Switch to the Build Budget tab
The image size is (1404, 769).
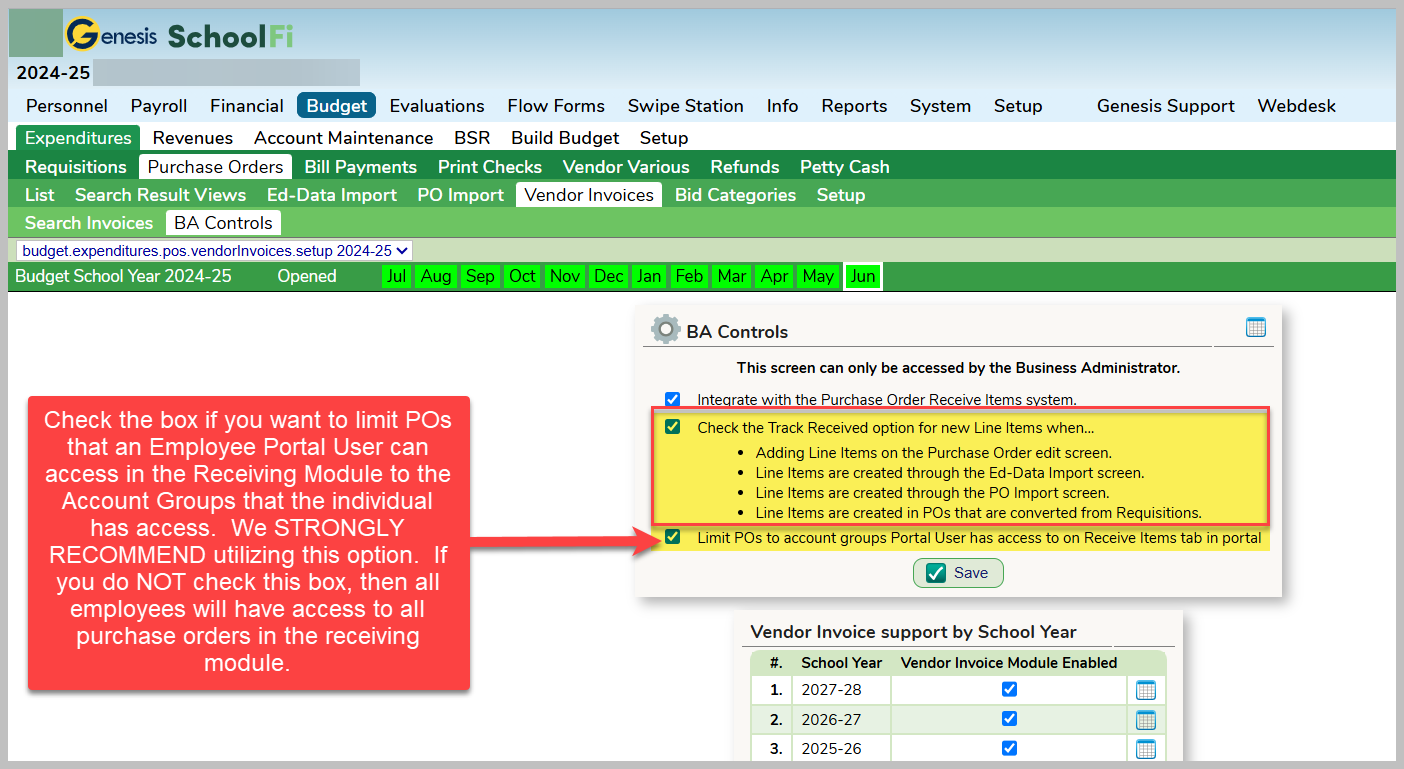pos(565,138)
